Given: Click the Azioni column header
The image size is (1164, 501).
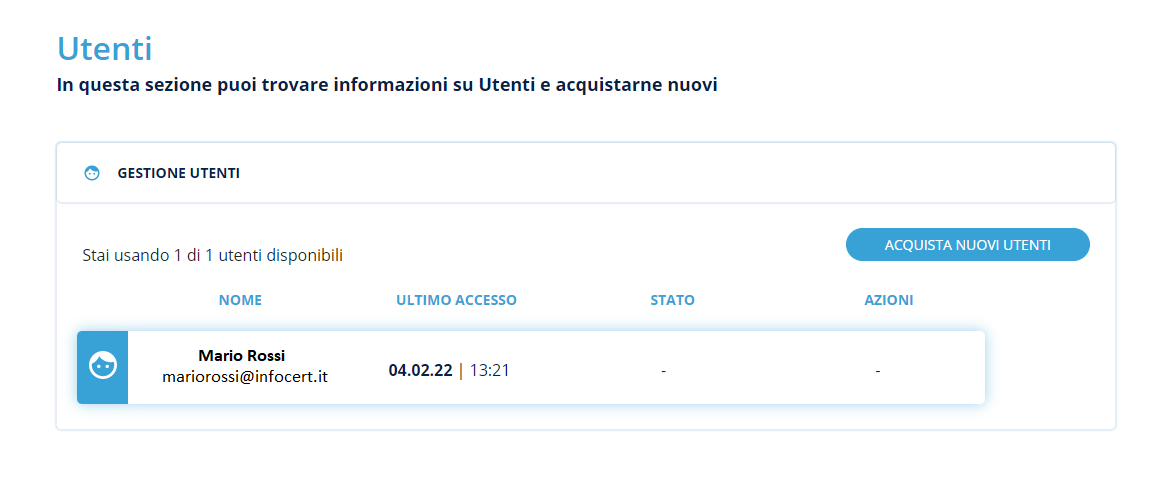Looking at the screenshot, I should pos(888,300).
